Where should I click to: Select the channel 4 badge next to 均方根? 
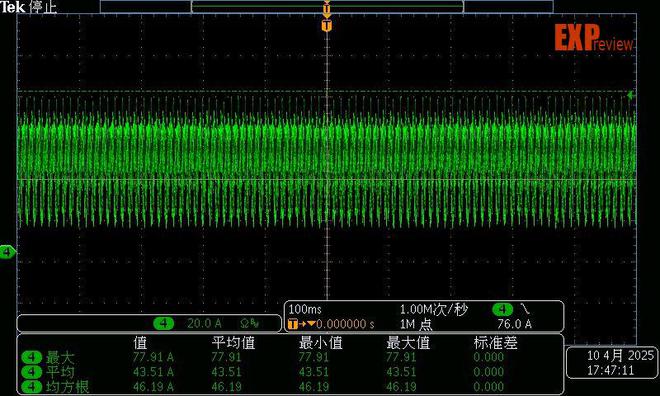pyautogui.click(x=31, y=387)
